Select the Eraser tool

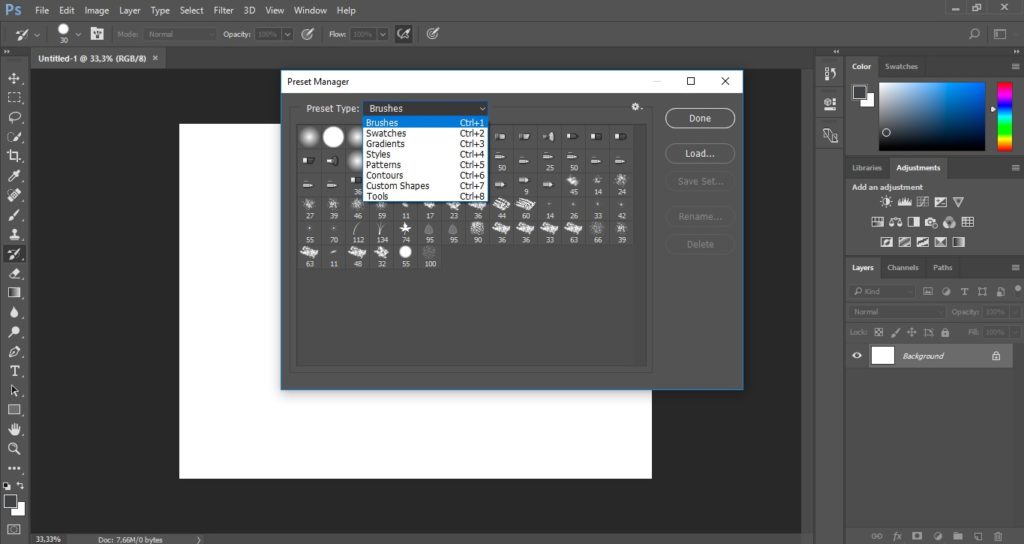point(14,273)
